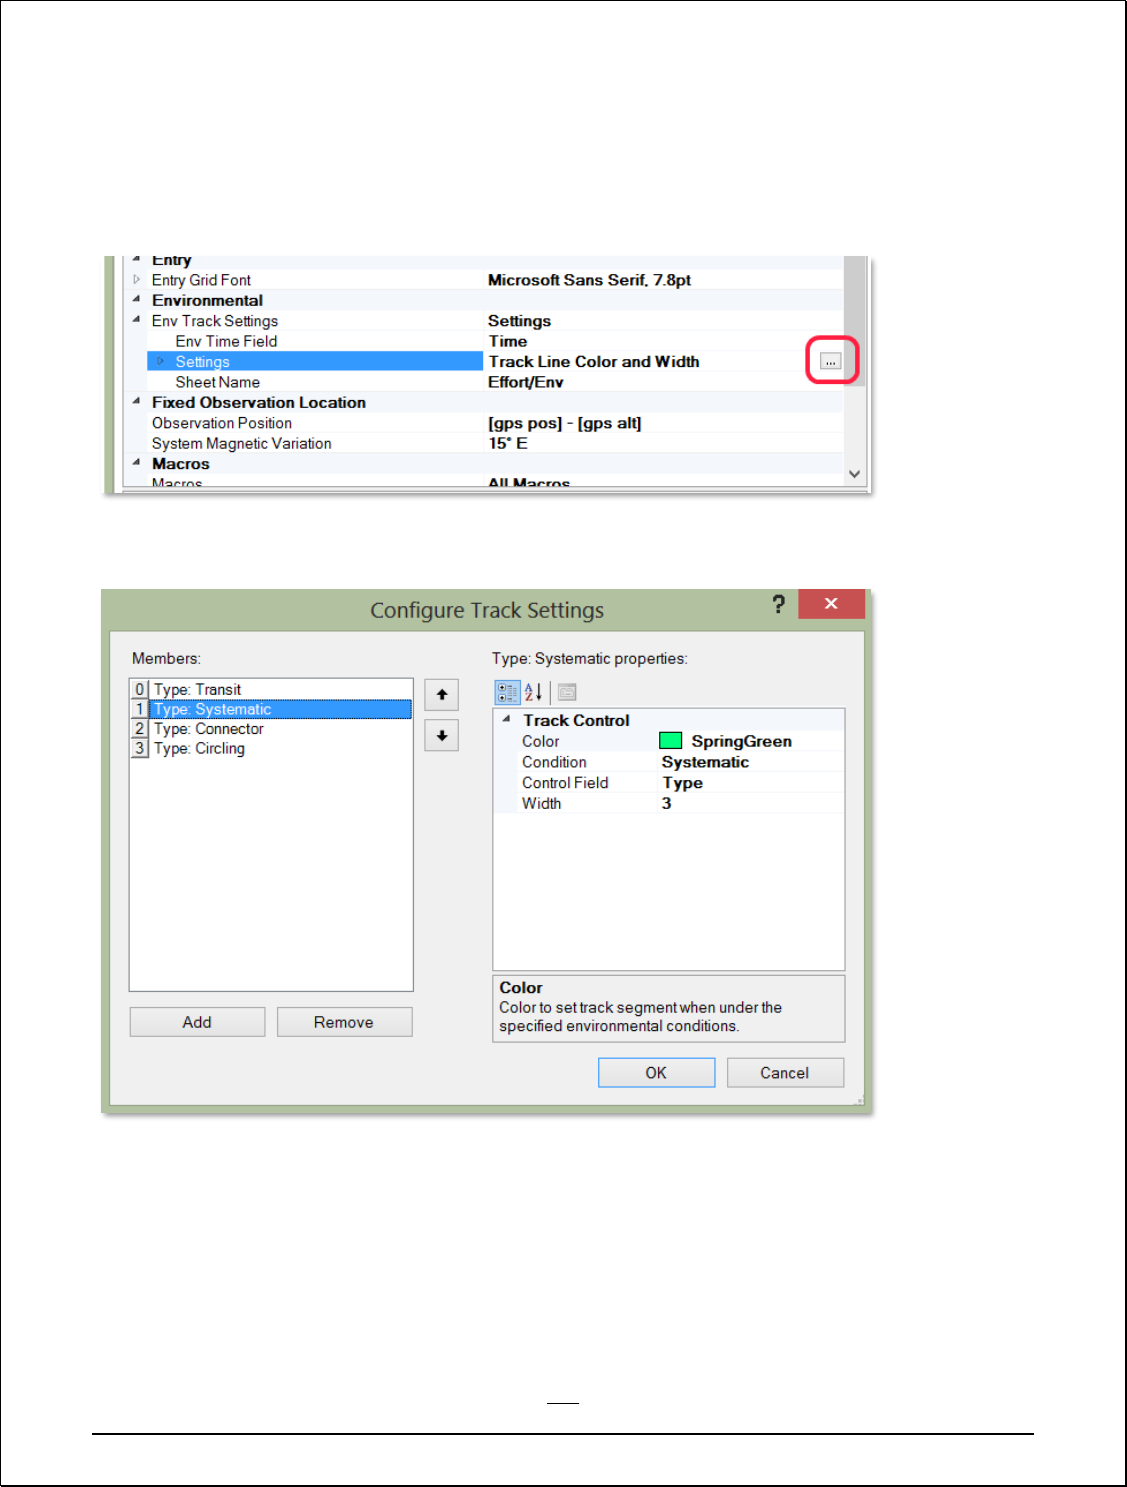Collapse the Entry section at top

pyautogui.click(x=137, y=260)
